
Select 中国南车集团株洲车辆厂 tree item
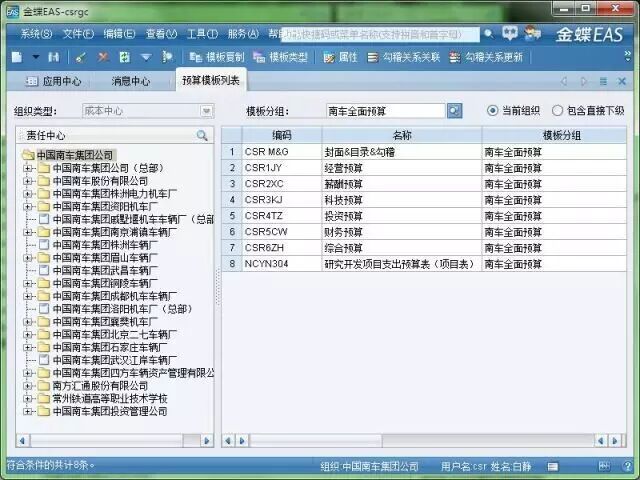(x=105, y=245)
